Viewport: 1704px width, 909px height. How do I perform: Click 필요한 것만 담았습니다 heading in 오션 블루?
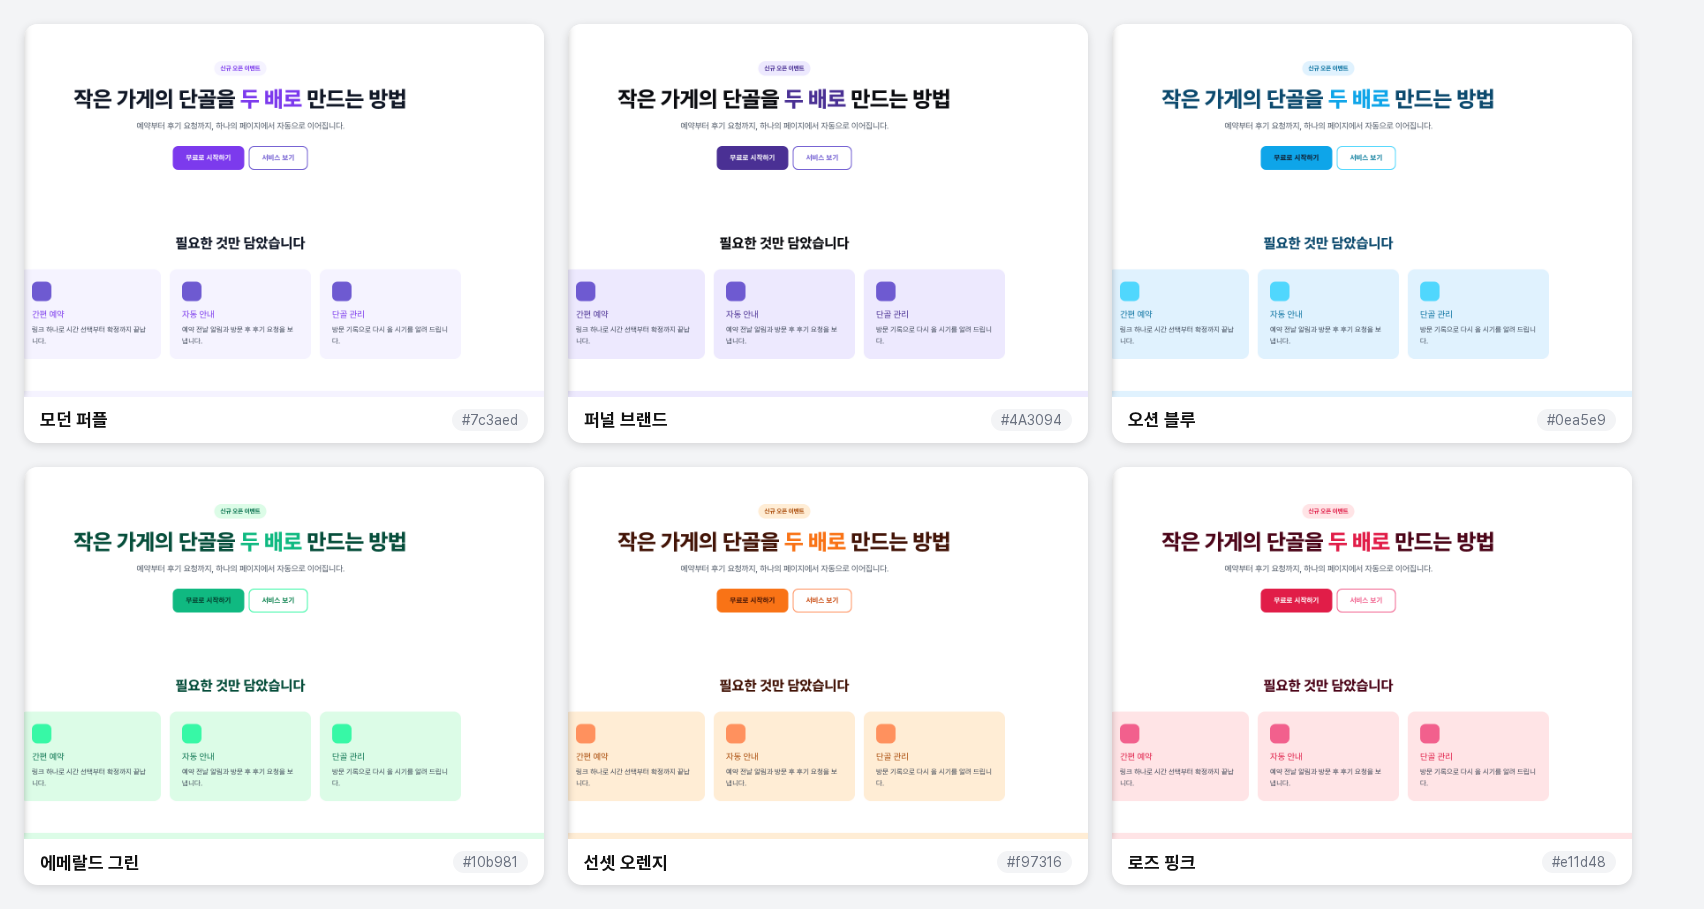(x=1328, y=243)
